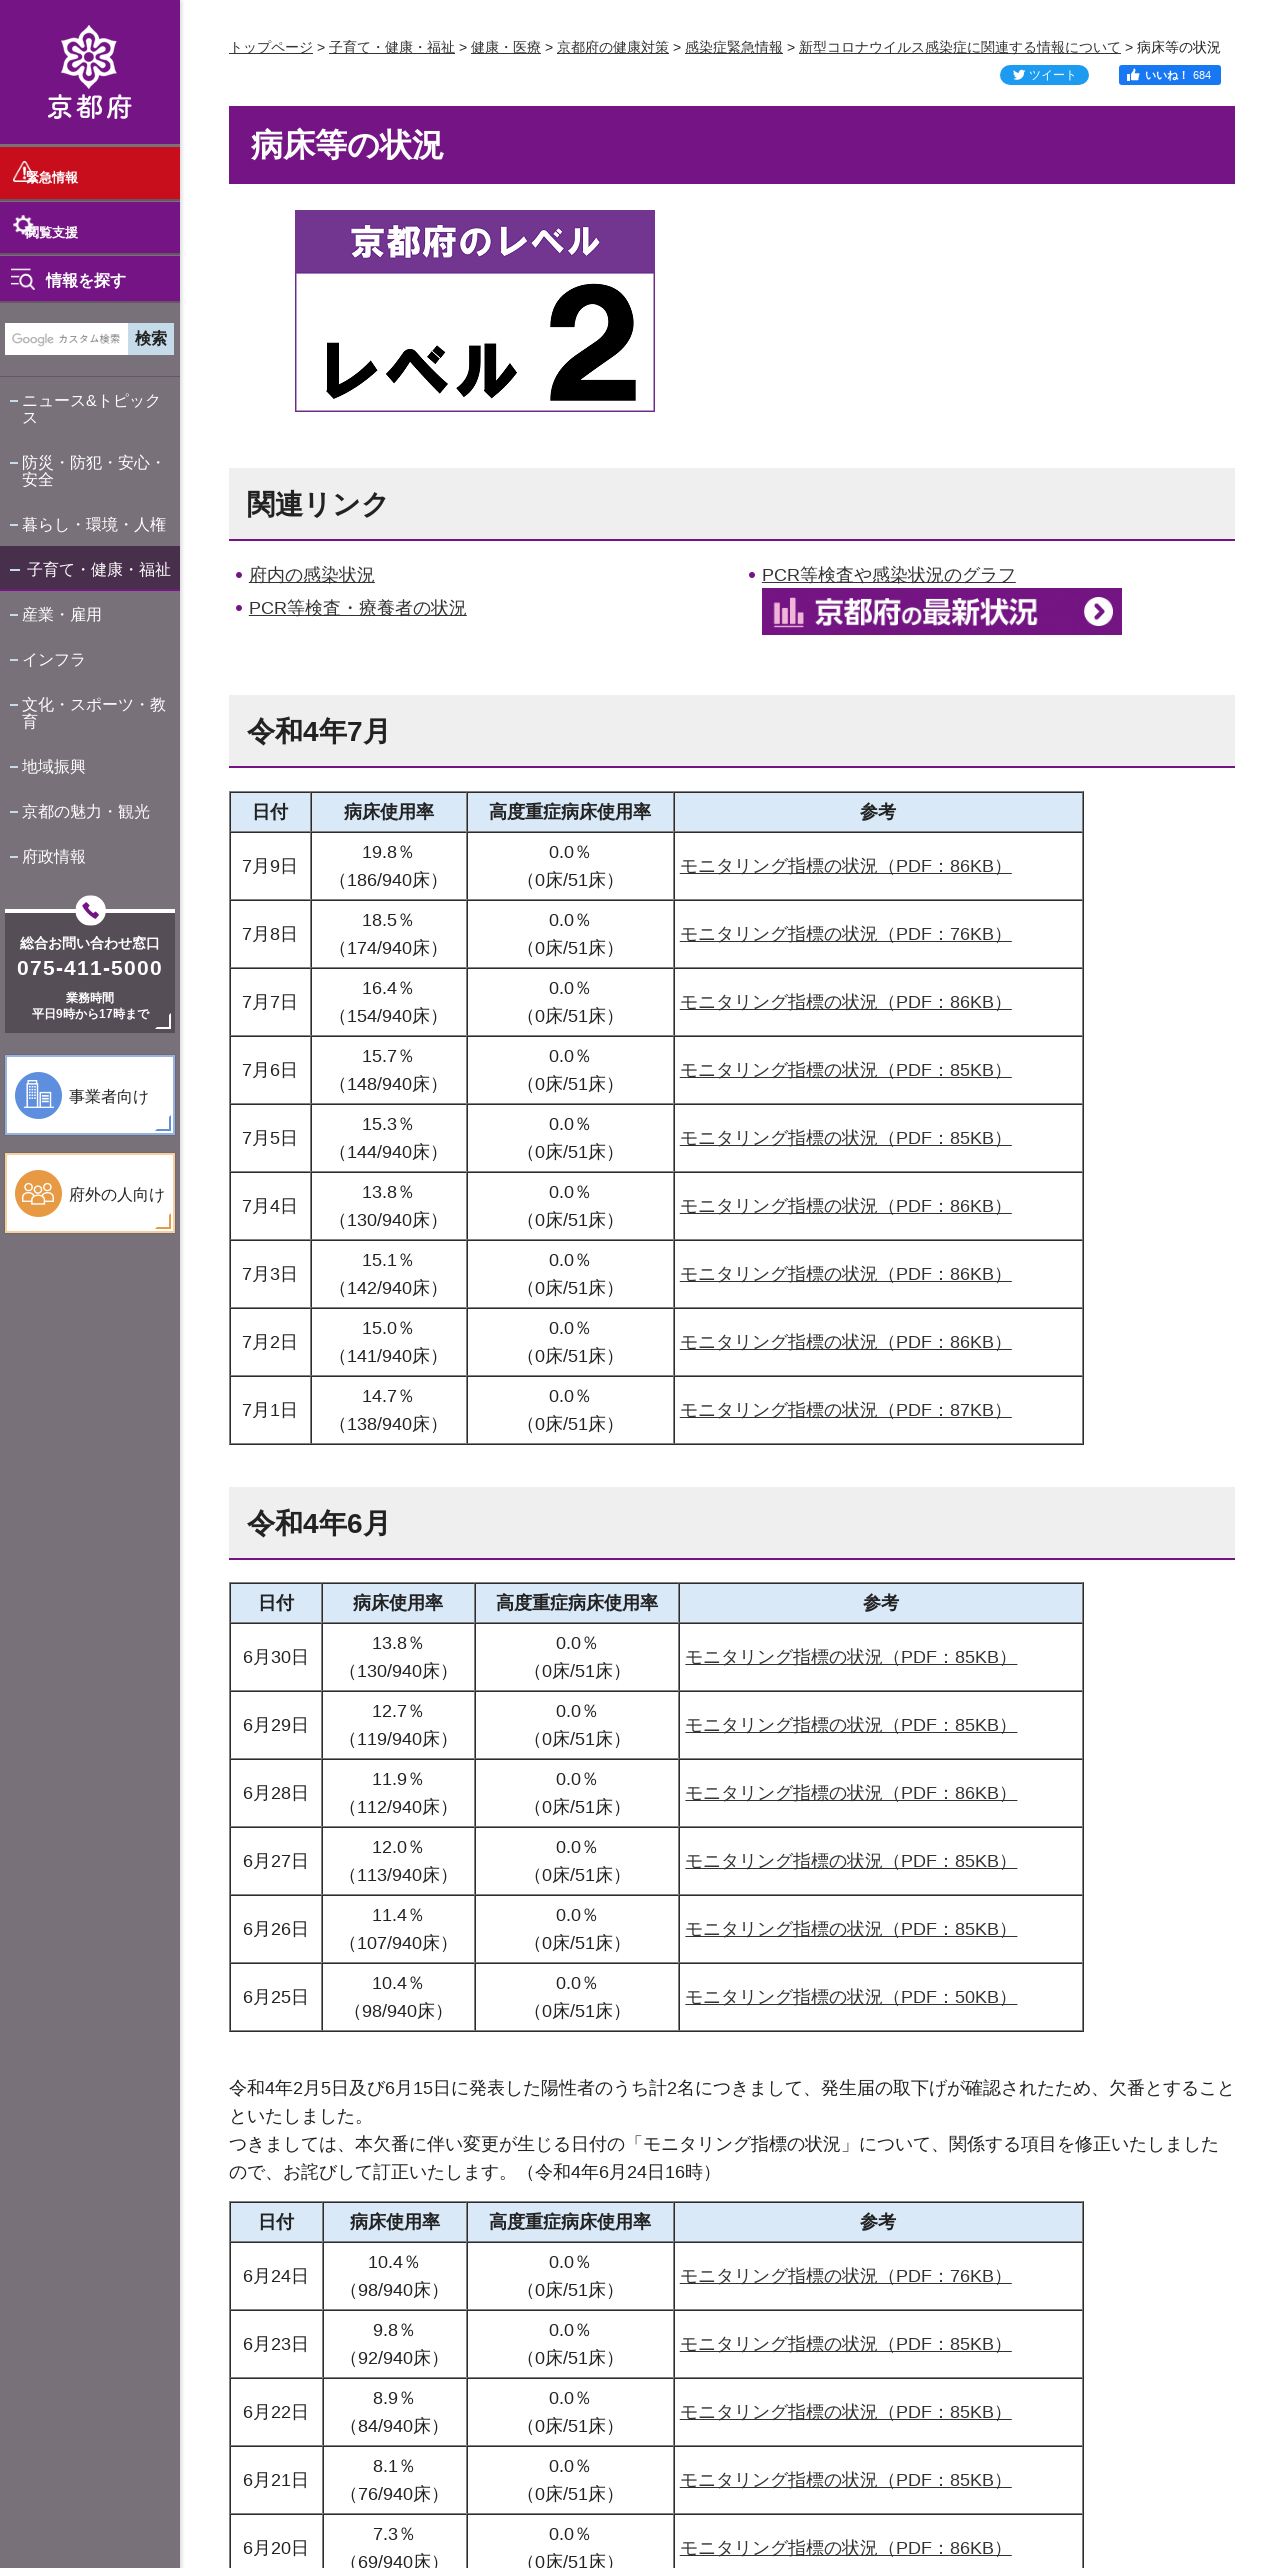Open ニュース&トピックス menu item
This screenshot has width=1284, height=2568.
coord(90,408)
